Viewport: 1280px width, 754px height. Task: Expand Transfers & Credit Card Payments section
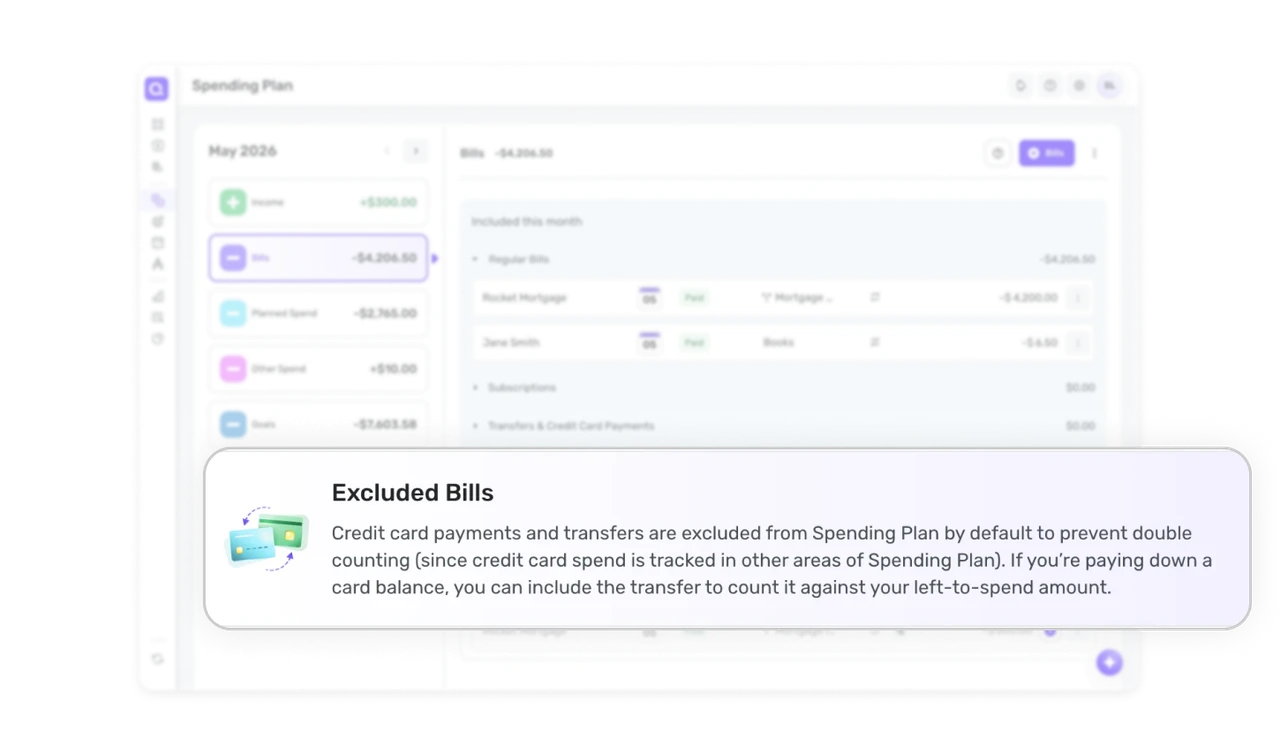click(476, 425)
